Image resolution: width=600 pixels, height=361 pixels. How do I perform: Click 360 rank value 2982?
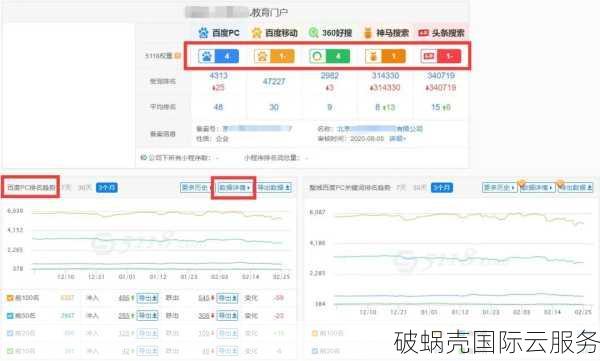click(x=329, y=75)
